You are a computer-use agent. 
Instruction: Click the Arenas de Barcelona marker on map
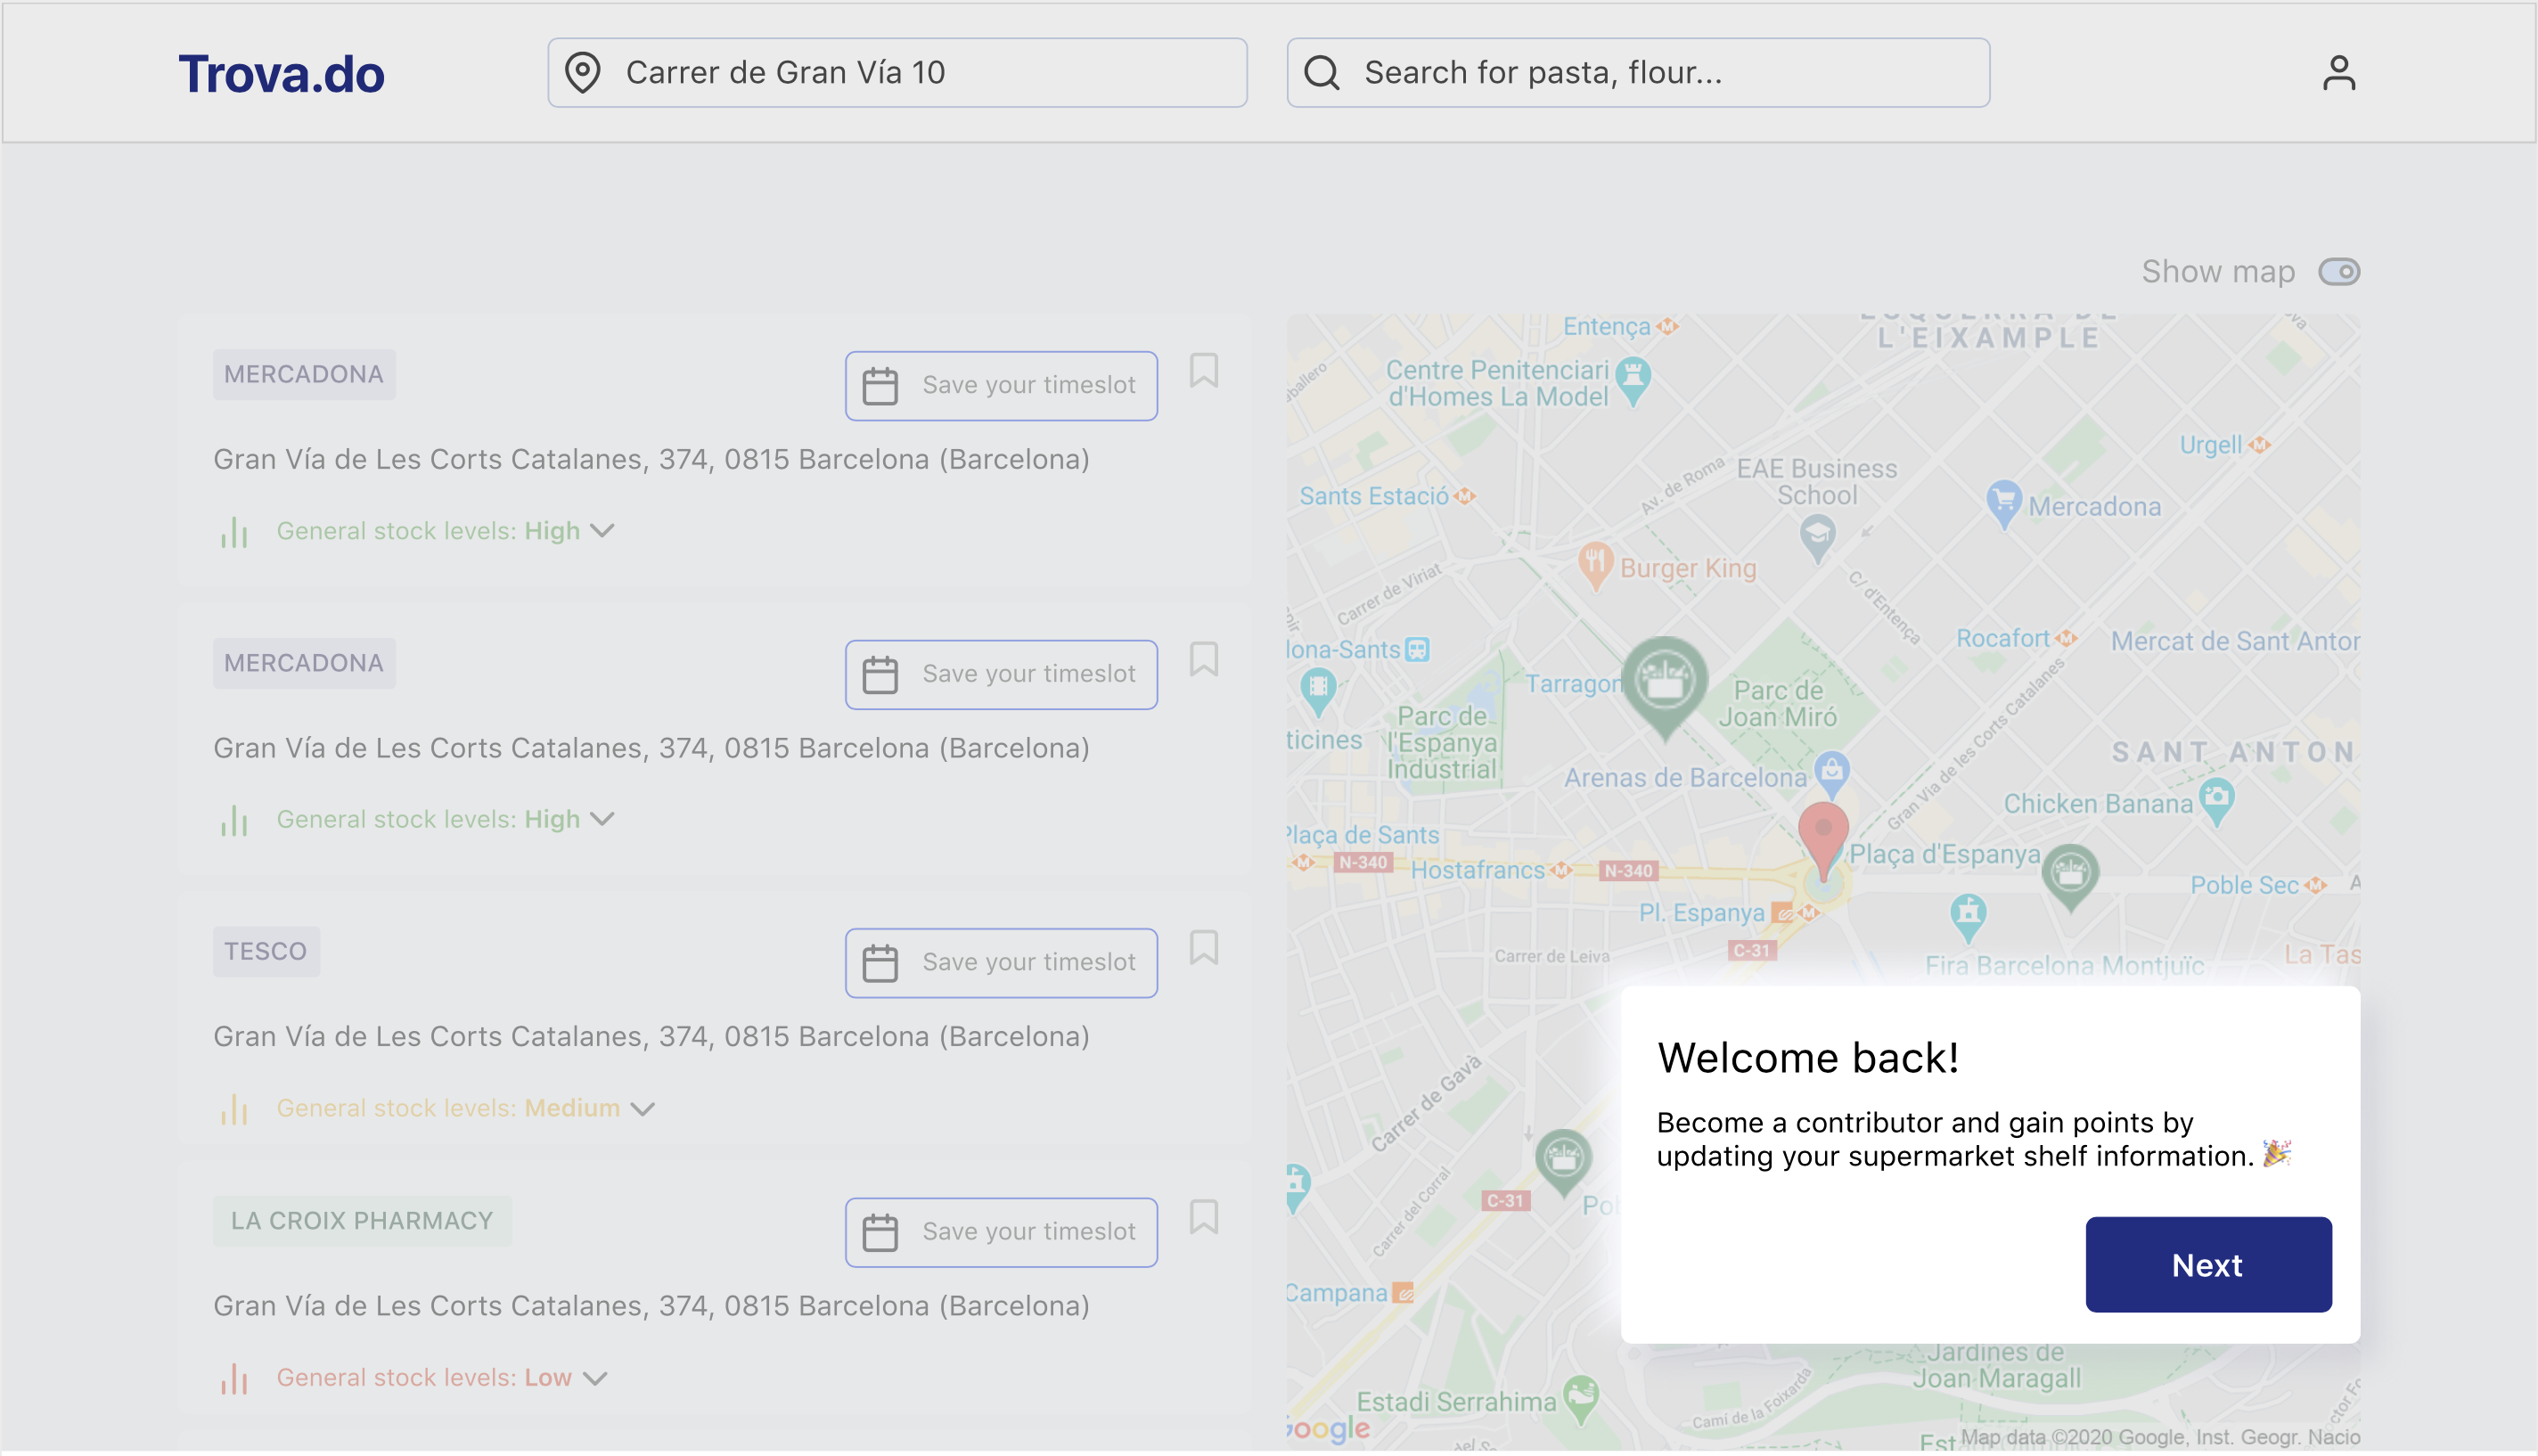coord(1831,773)
